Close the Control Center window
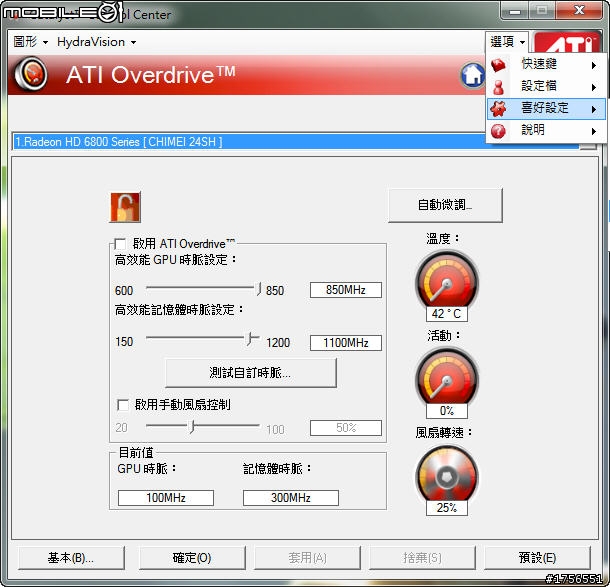The width and height of the screenshot is (610, 587). [x=580, y=10]
